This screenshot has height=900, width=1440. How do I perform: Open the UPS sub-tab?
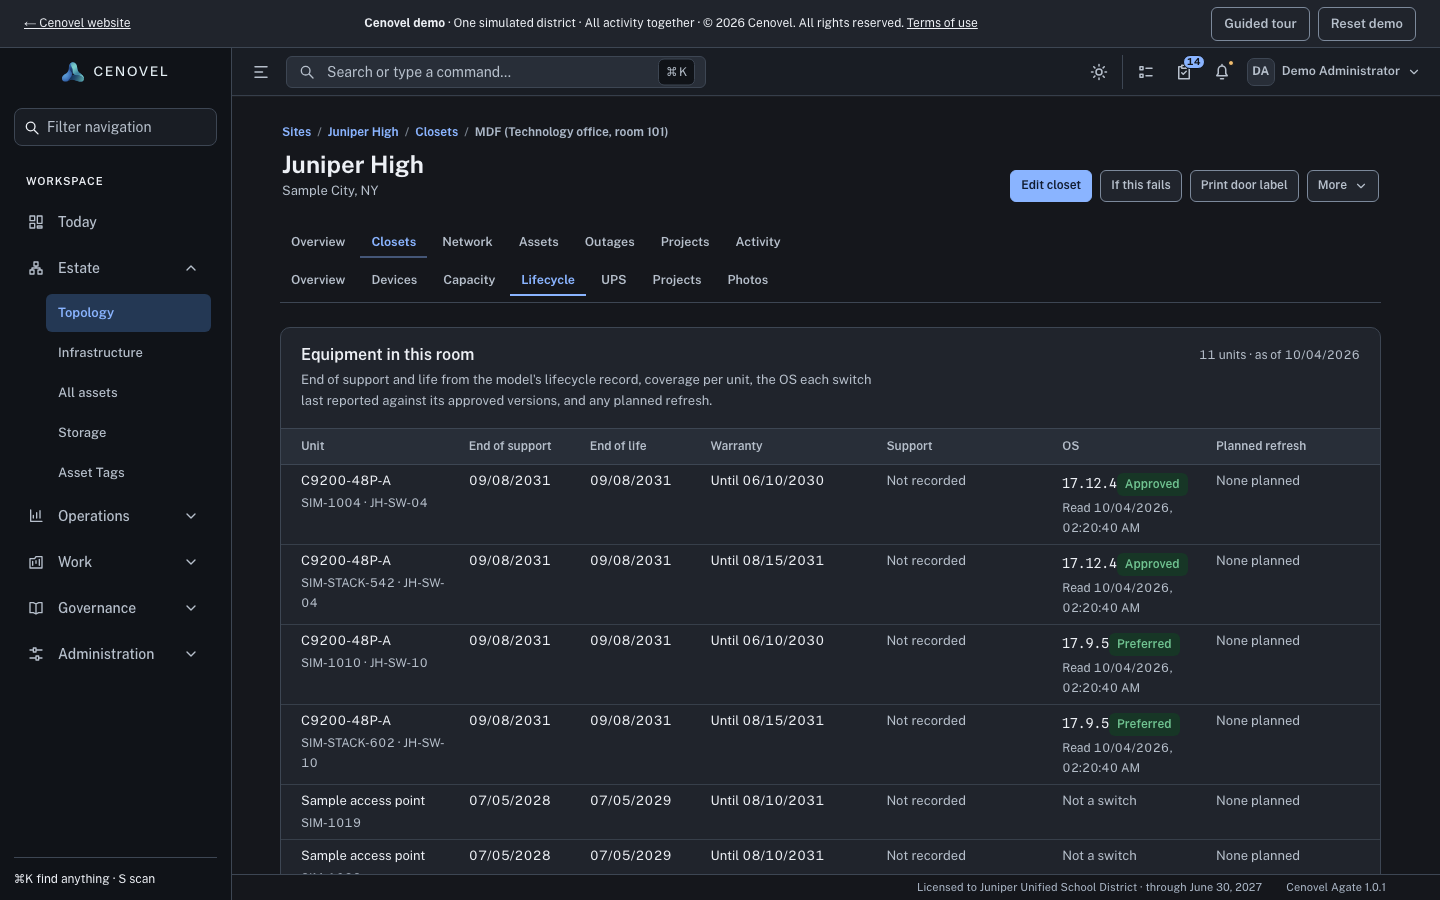[x=614, y=280]
